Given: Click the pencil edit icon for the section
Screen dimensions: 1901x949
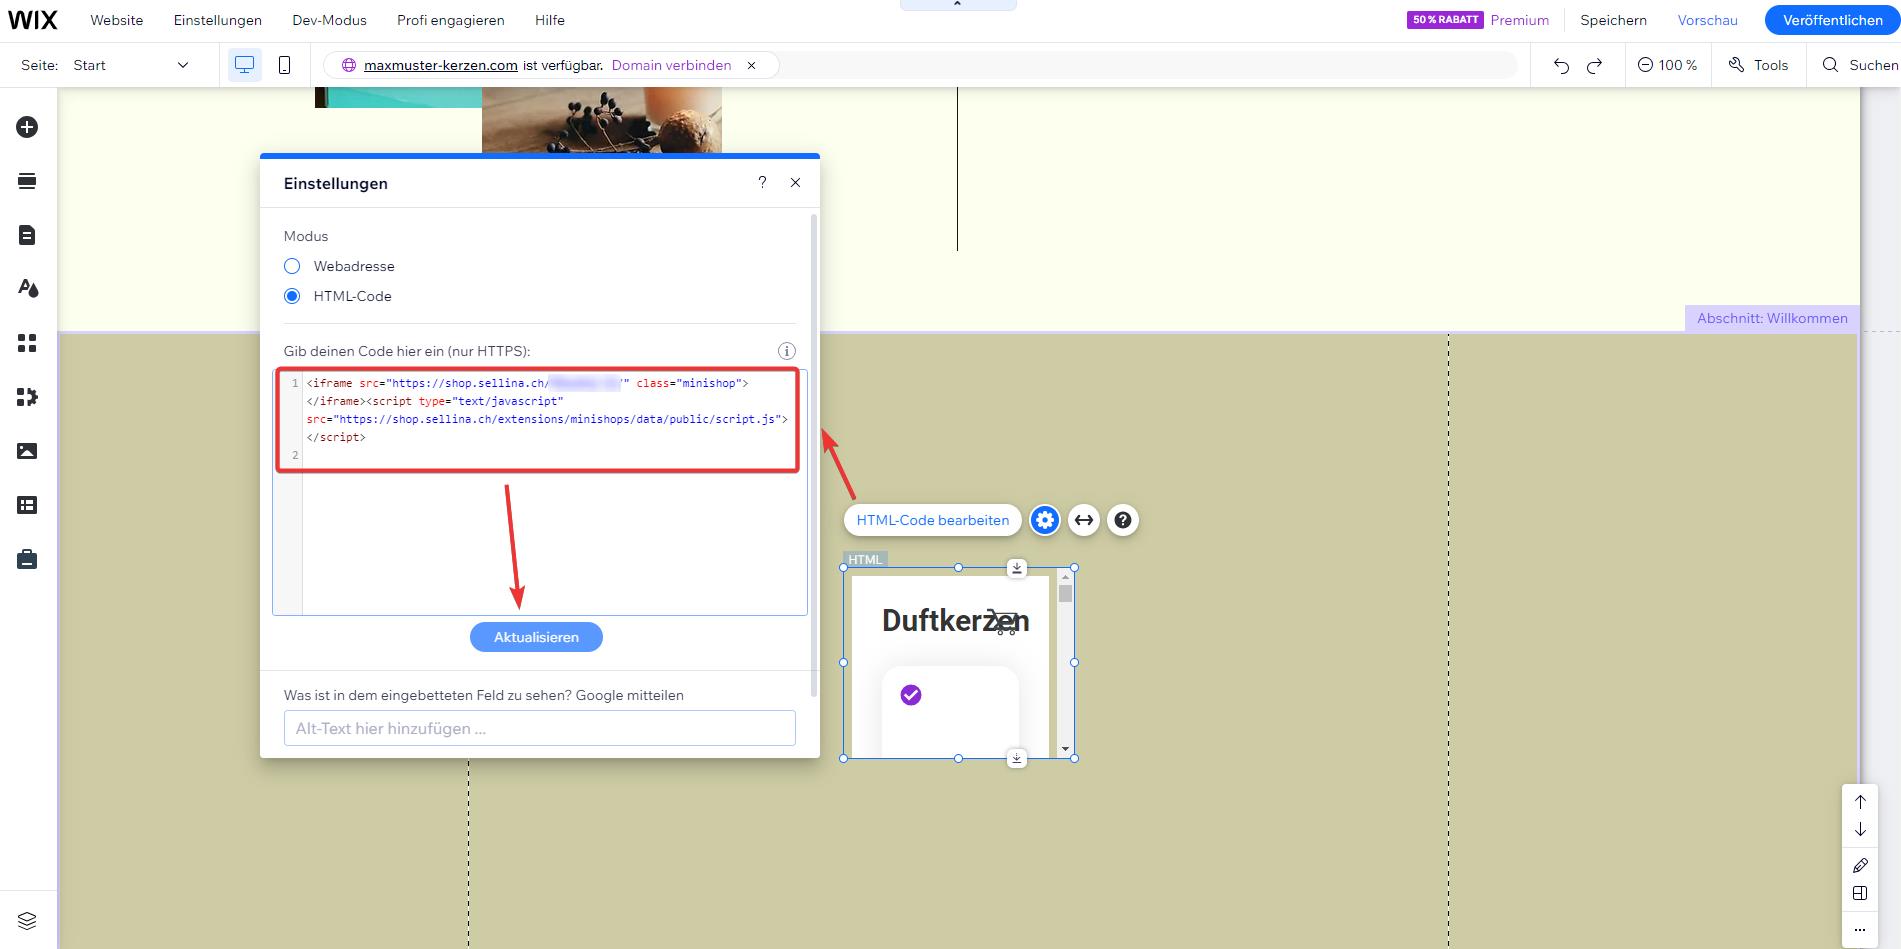Looking at the screenshot, I should (1860, 865).
